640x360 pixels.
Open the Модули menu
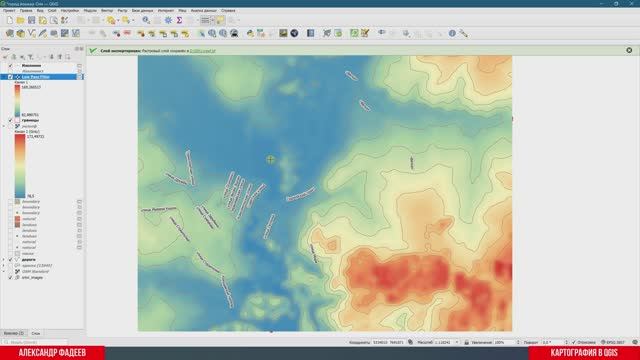click(90, 10)
